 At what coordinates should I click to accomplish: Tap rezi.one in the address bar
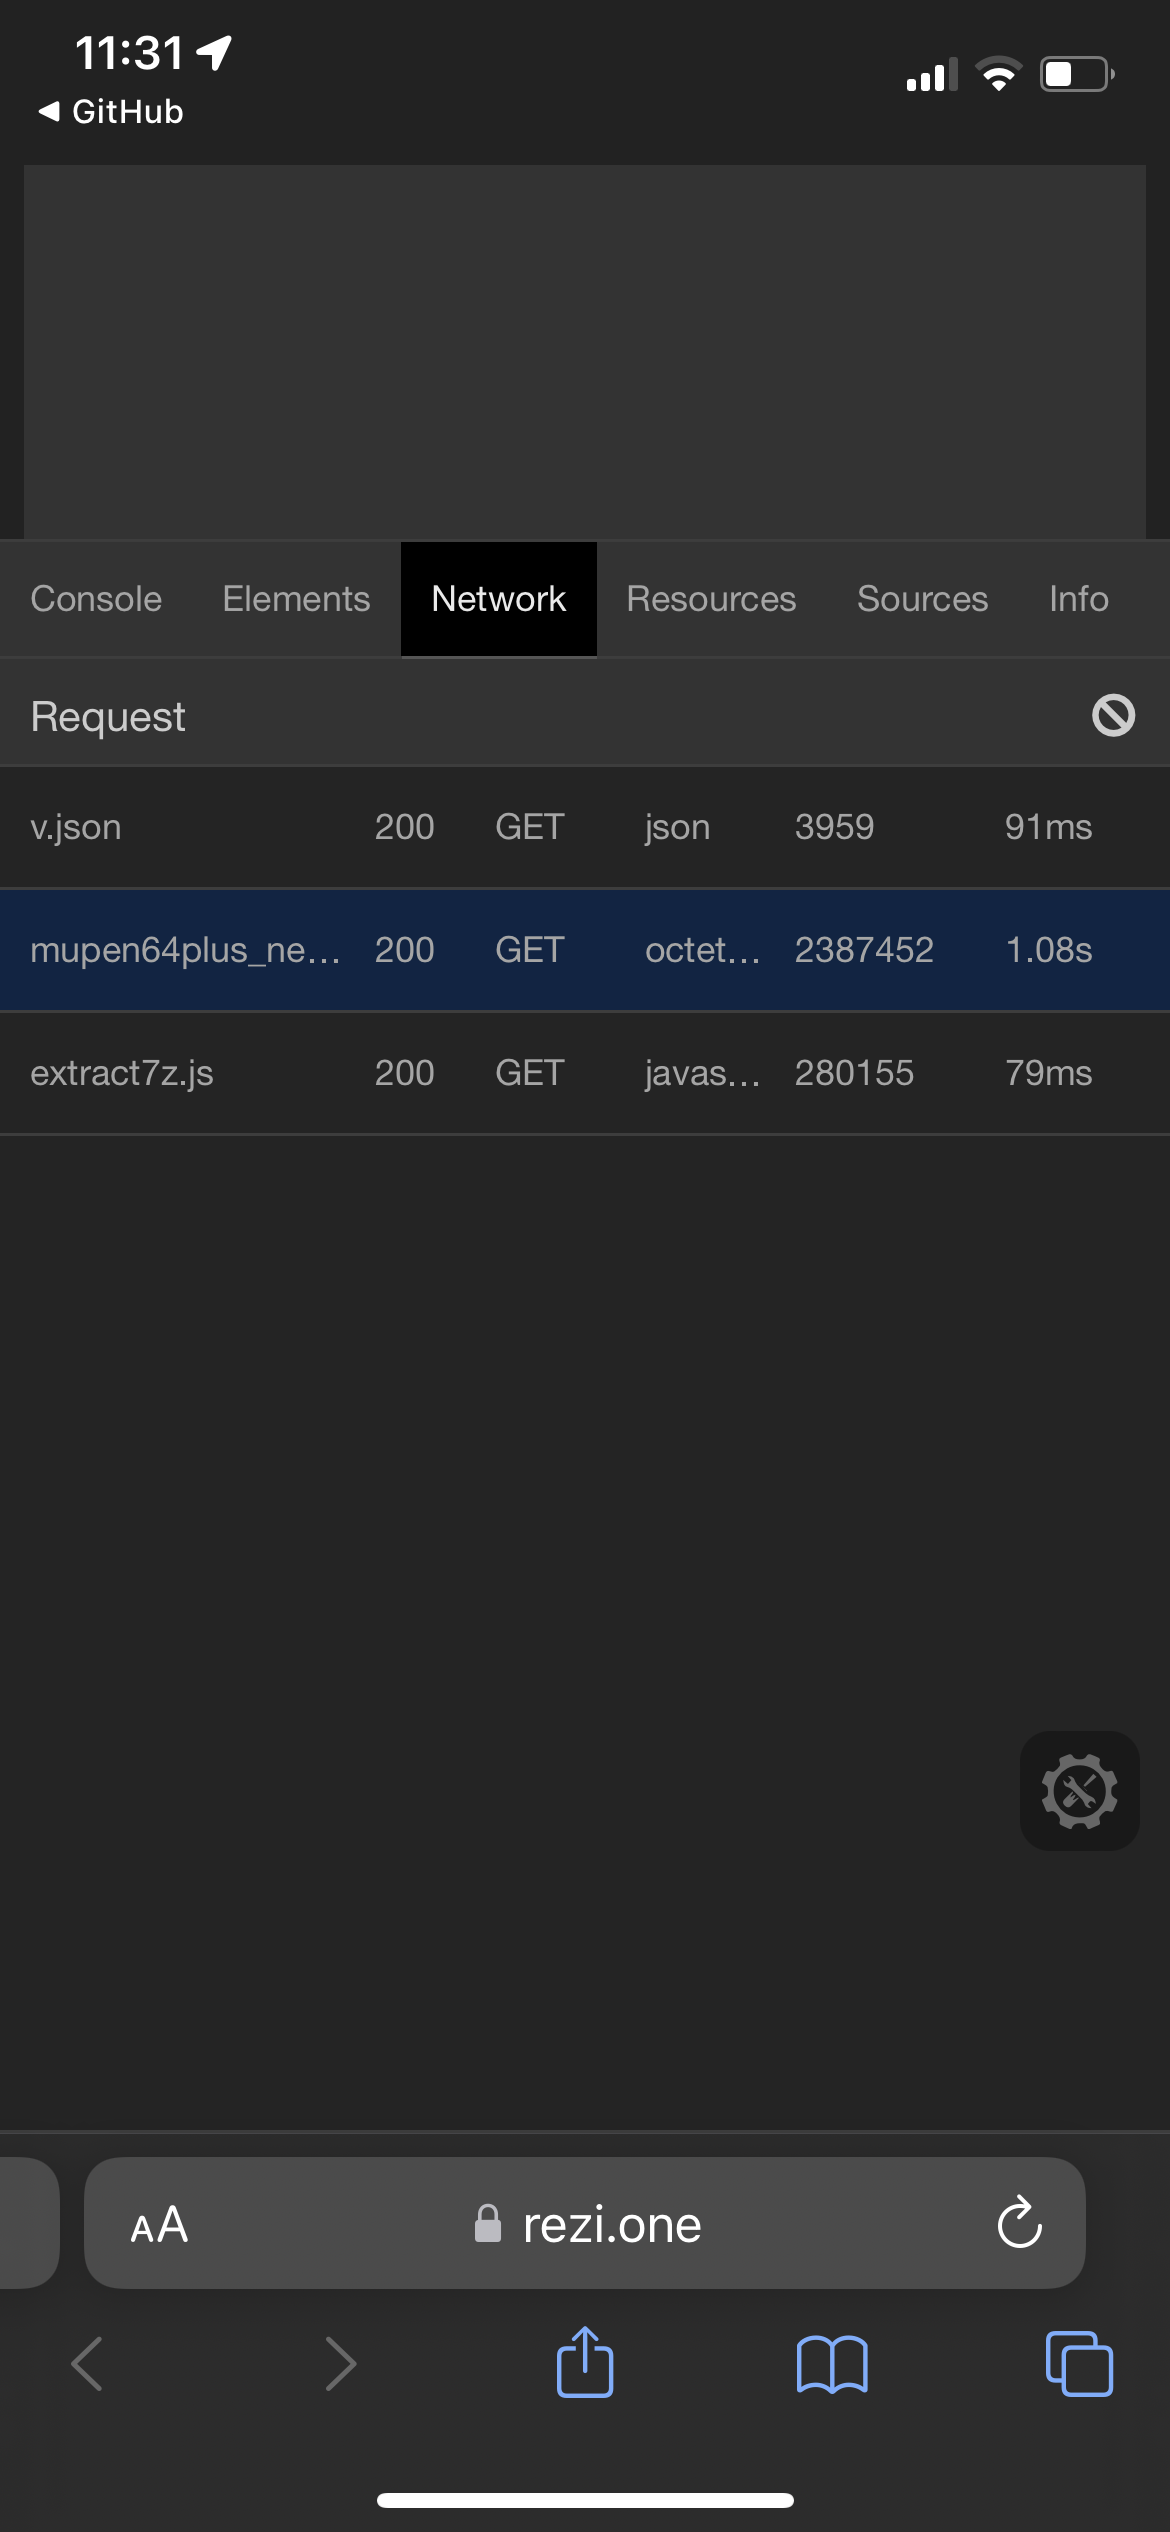tap(611, 2224)
